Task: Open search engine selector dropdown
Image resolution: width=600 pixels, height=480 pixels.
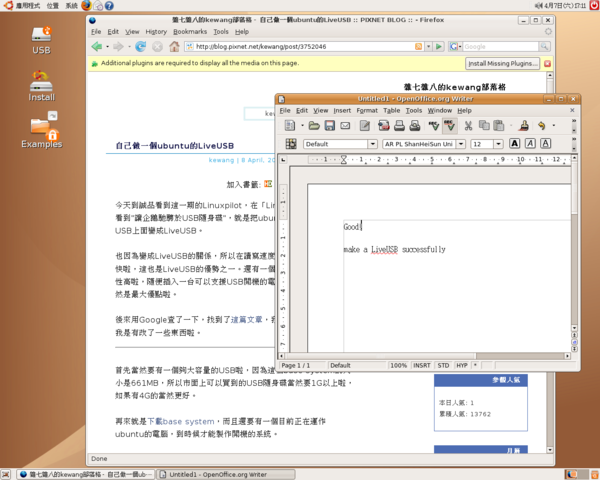Action: 455,47
